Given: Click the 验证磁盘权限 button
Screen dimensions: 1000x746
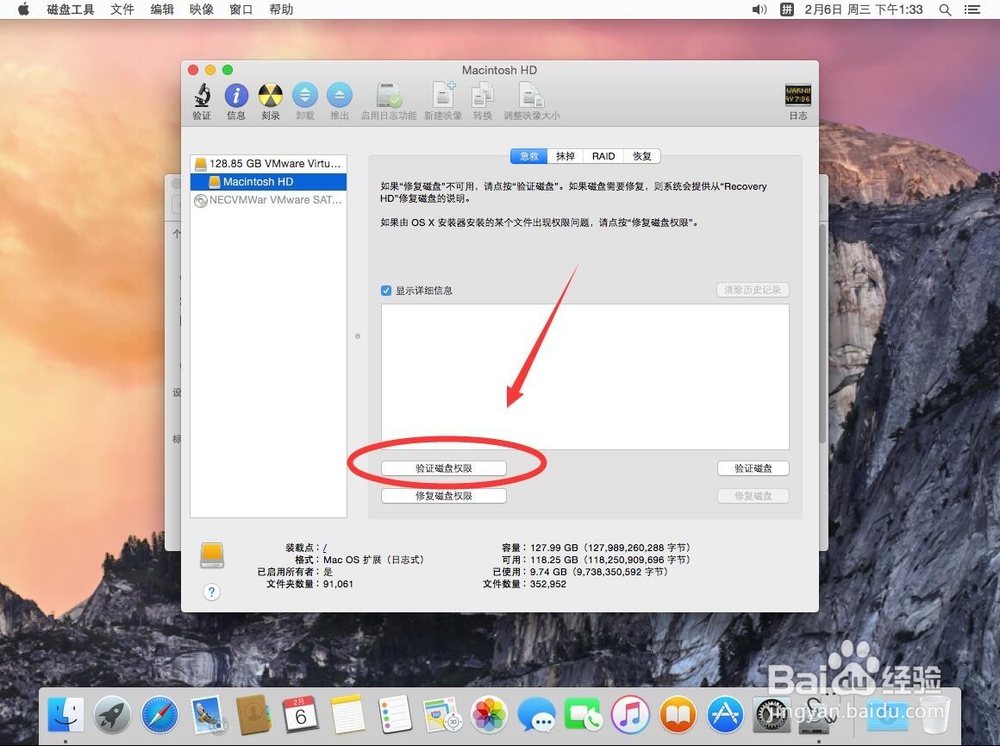Looking at the screenshot, I should 444,469.
